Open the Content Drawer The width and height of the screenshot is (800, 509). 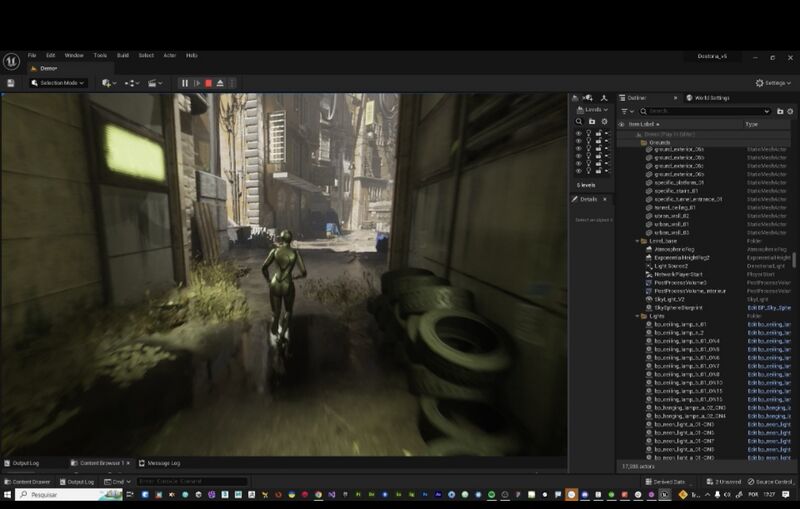[27, 481]
